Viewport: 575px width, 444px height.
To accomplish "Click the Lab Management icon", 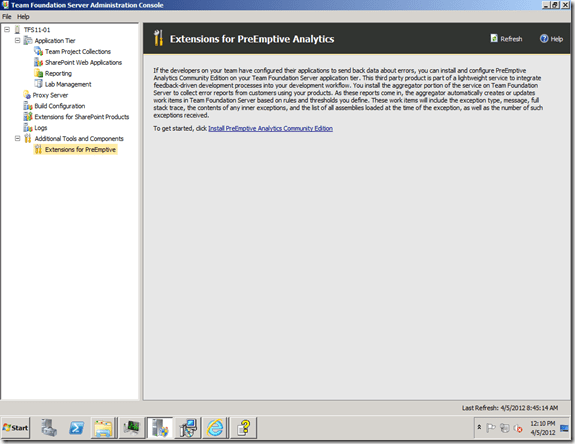I will pos(39,84).
